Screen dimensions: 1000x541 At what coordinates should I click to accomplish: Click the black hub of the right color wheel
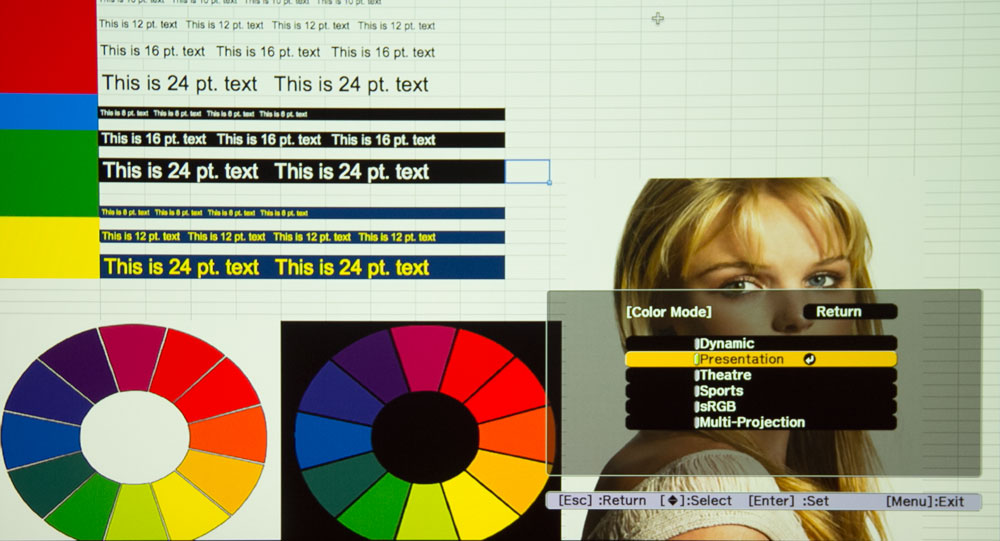pos(425,437)
